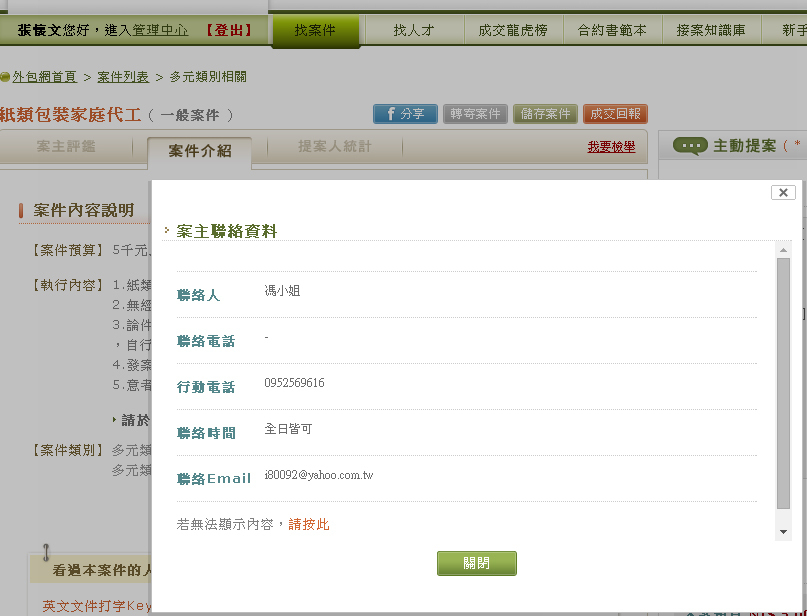Click the 轉寄案件 button

475,114
